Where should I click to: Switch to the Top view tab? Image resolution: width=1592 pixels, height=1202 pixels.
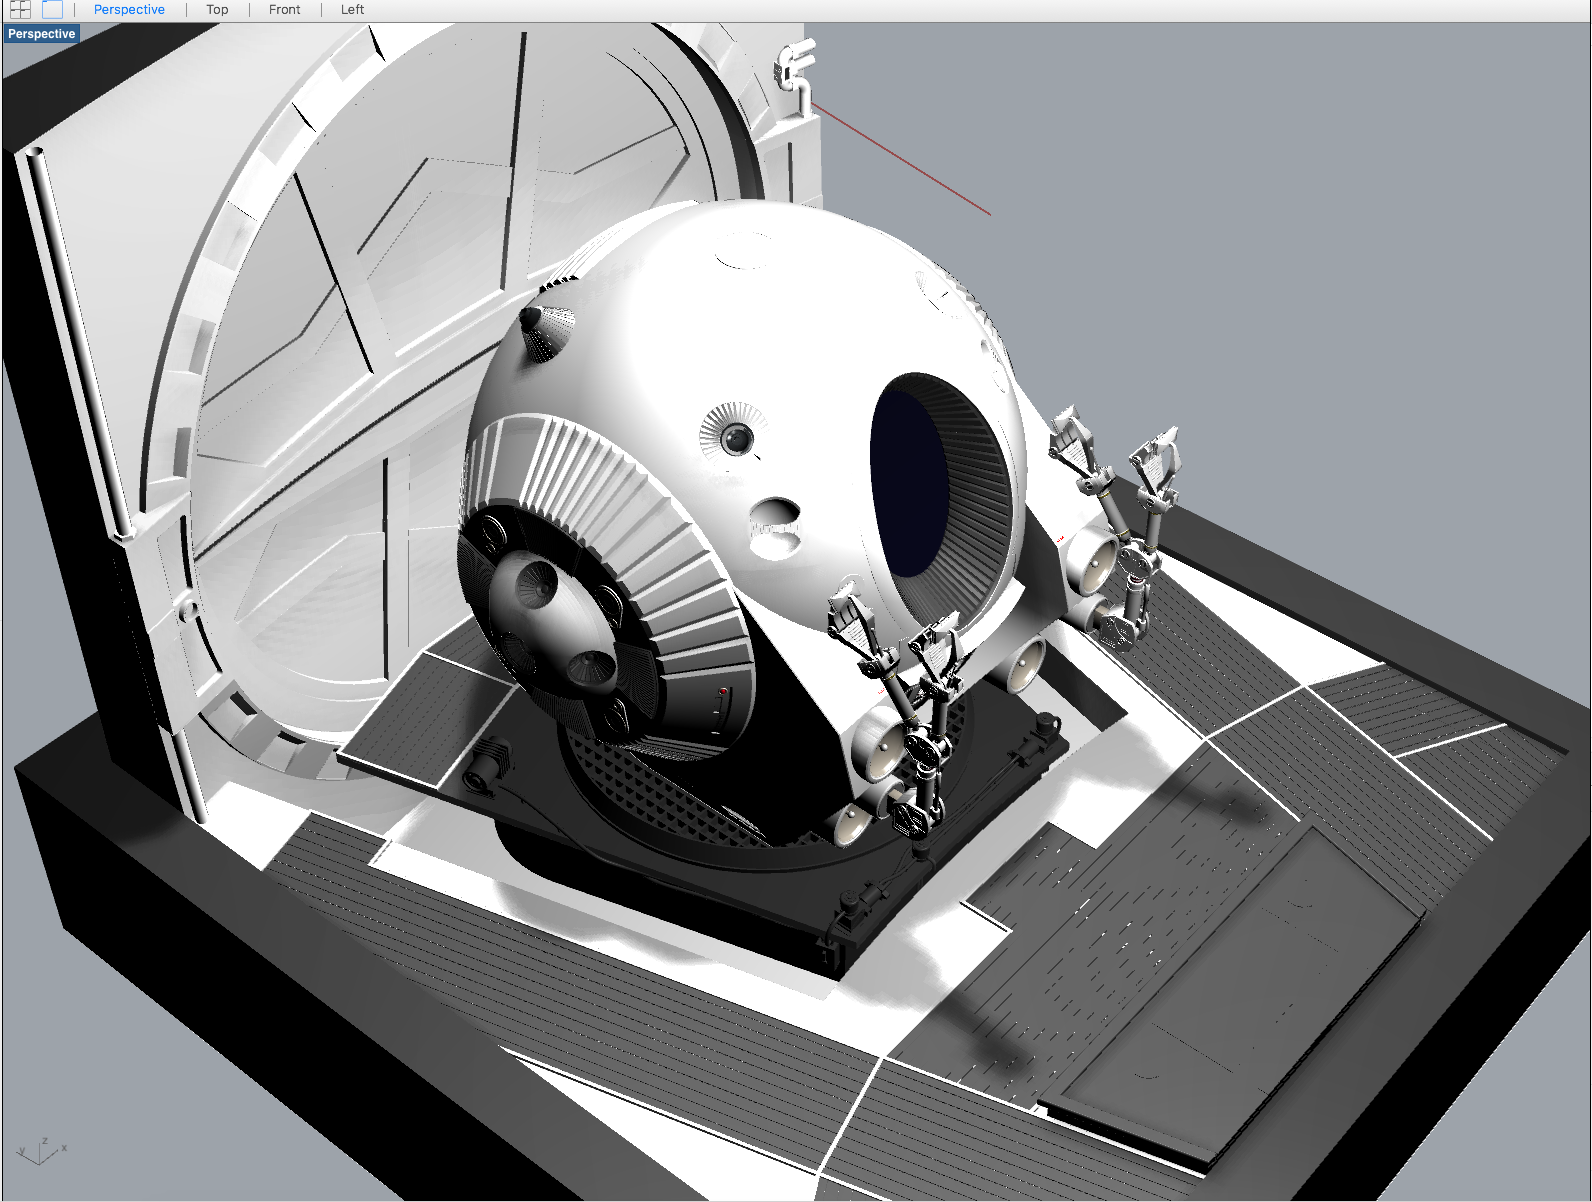pos(217,10)
